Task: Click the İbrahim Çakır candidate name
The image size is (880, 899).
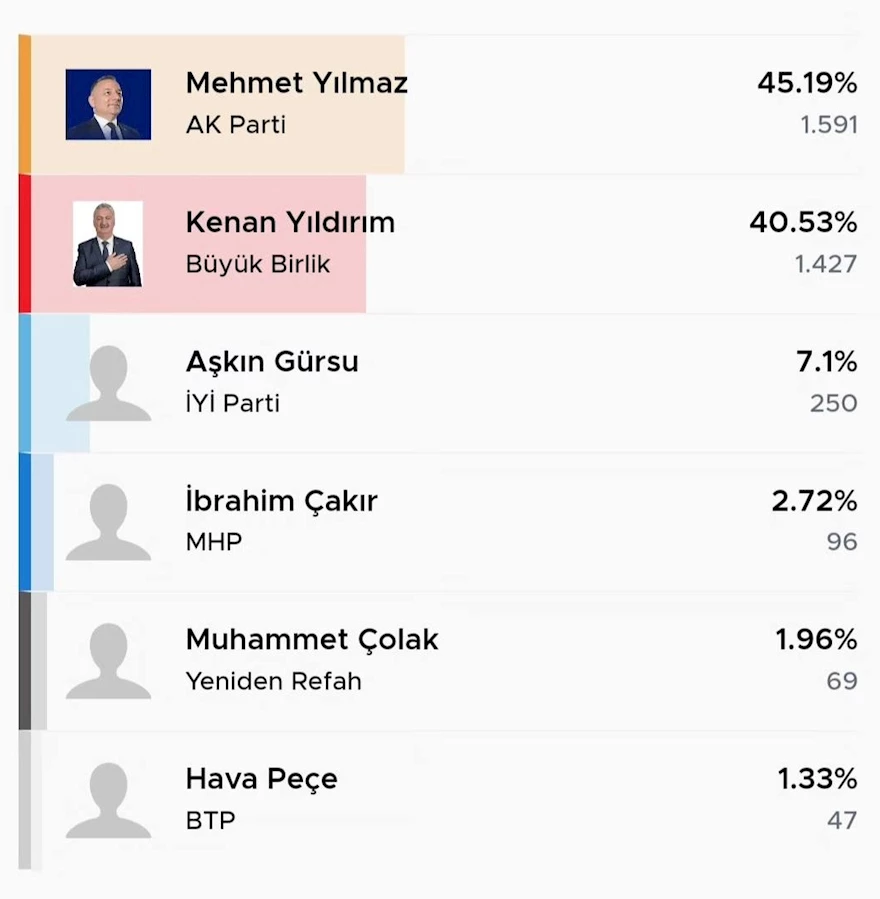Action: [281, 501]
